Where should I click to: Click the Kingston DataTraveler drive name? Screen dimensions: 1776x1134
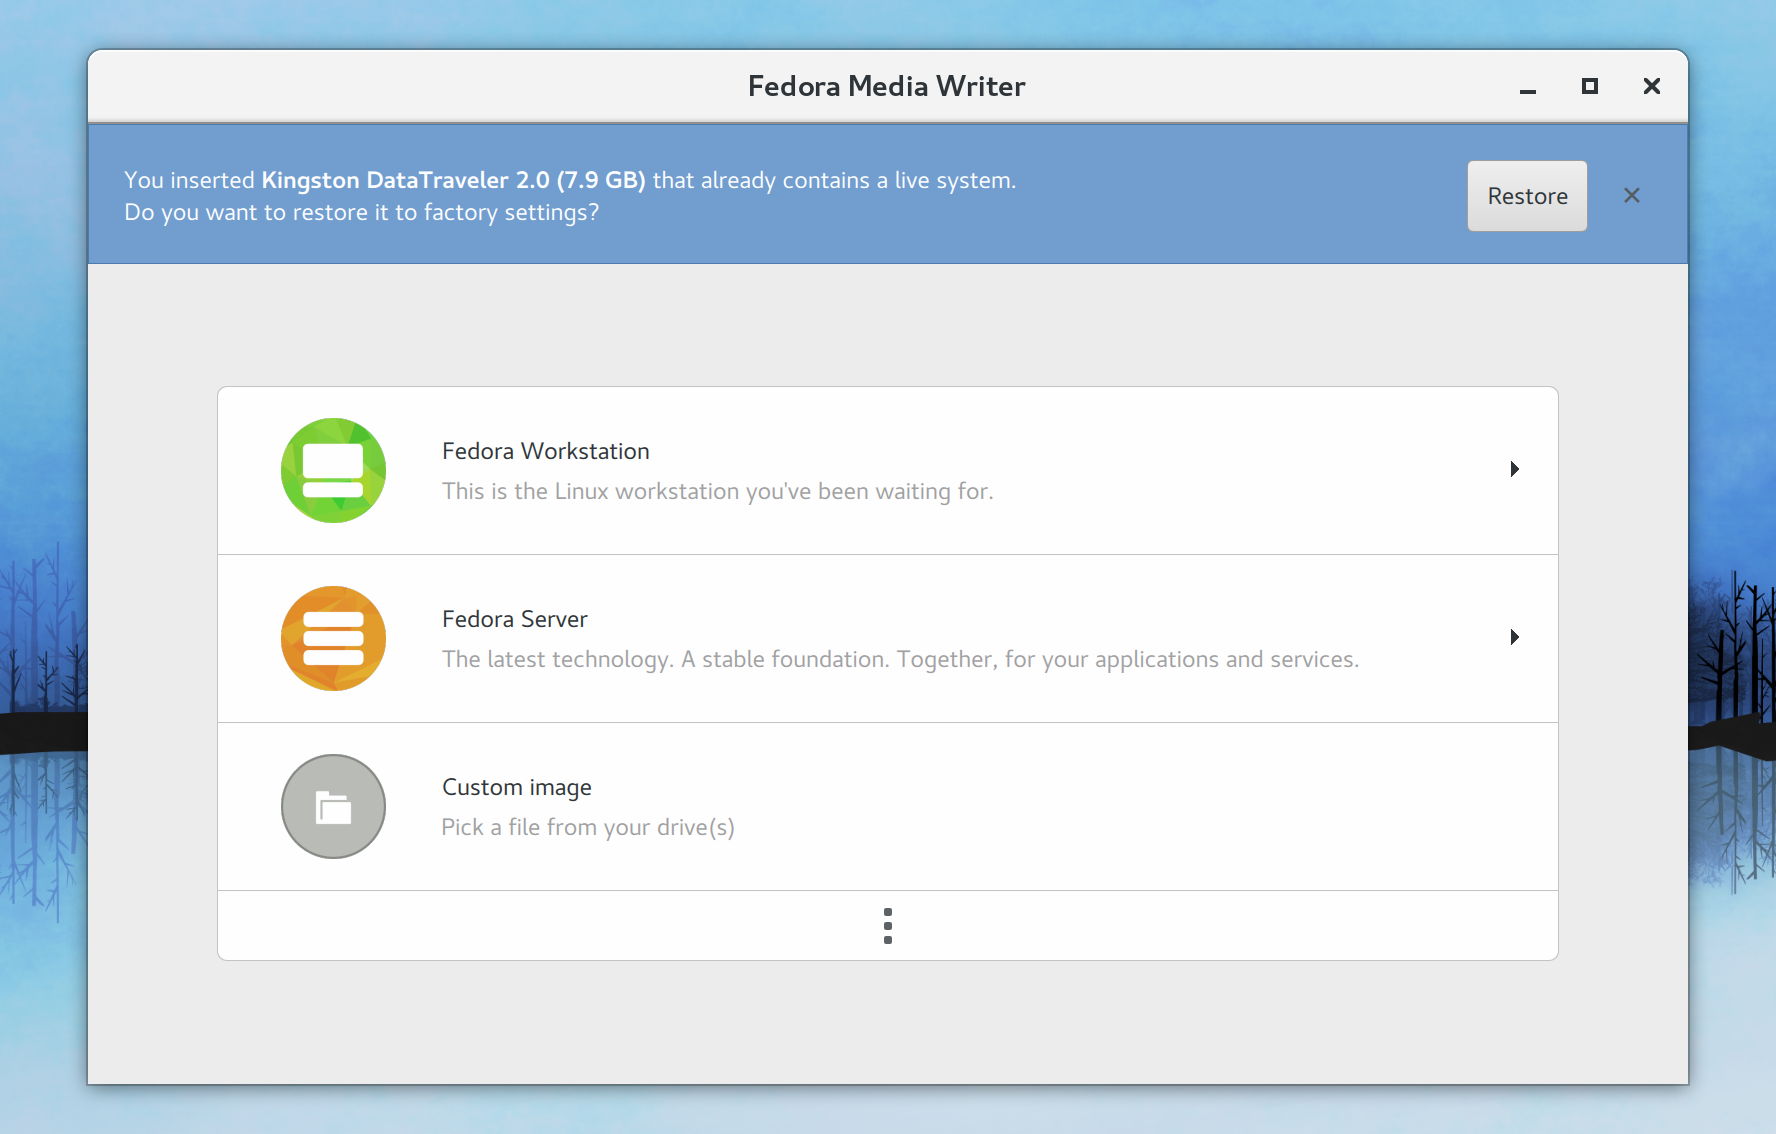point(453,180)
